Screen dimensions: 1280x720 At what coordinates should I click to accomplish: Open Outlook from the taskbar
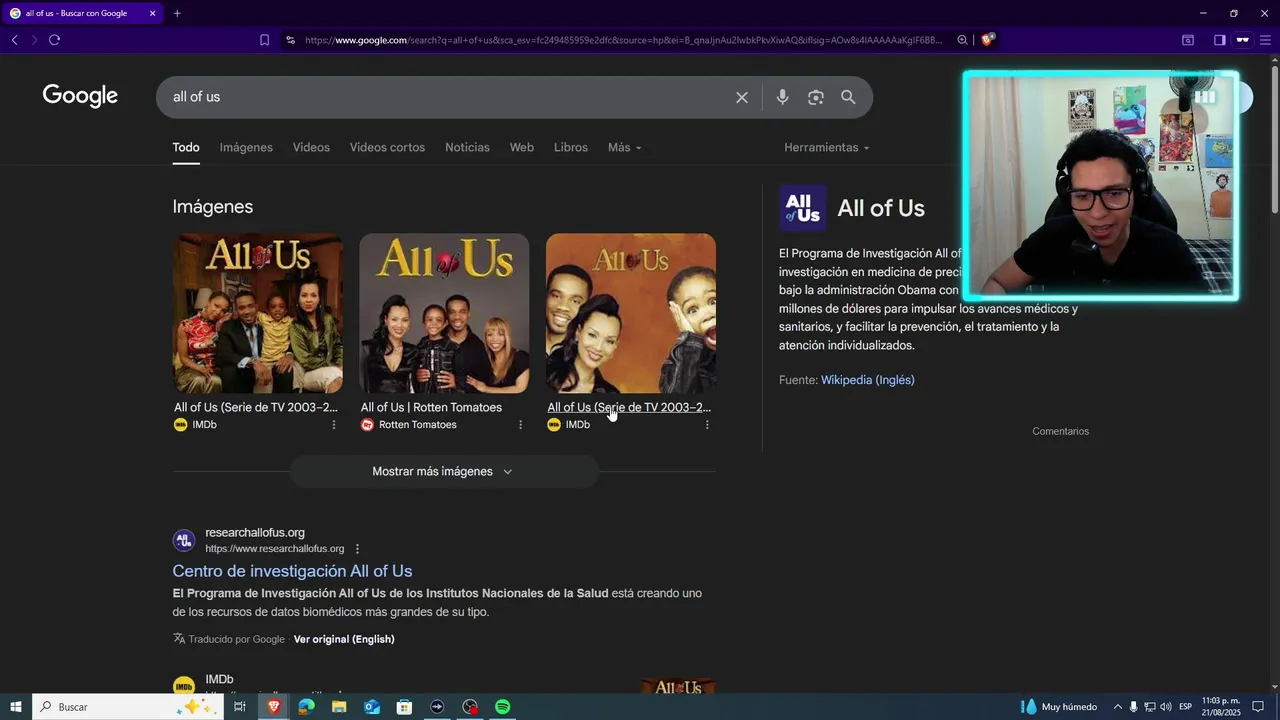[x=372, y=707]
